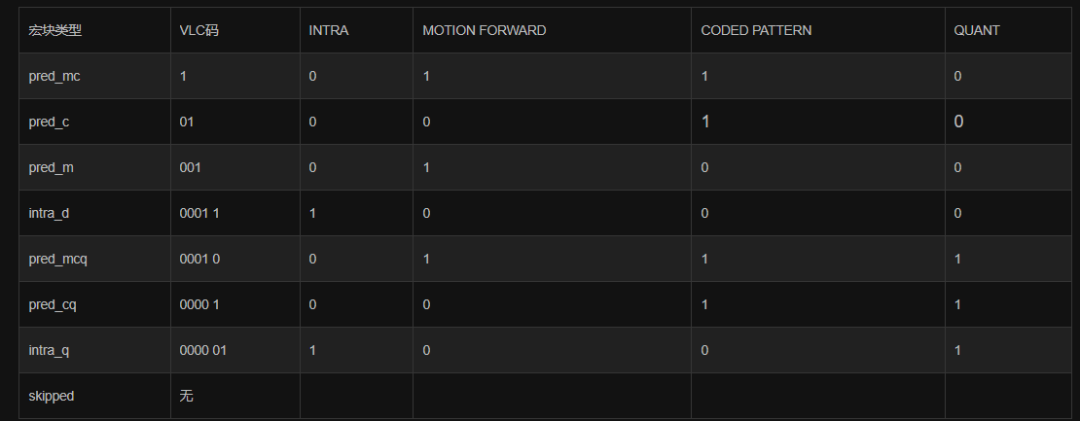Select the pred_m row label
The image size is (1080, 421).
tap(51, 167)
